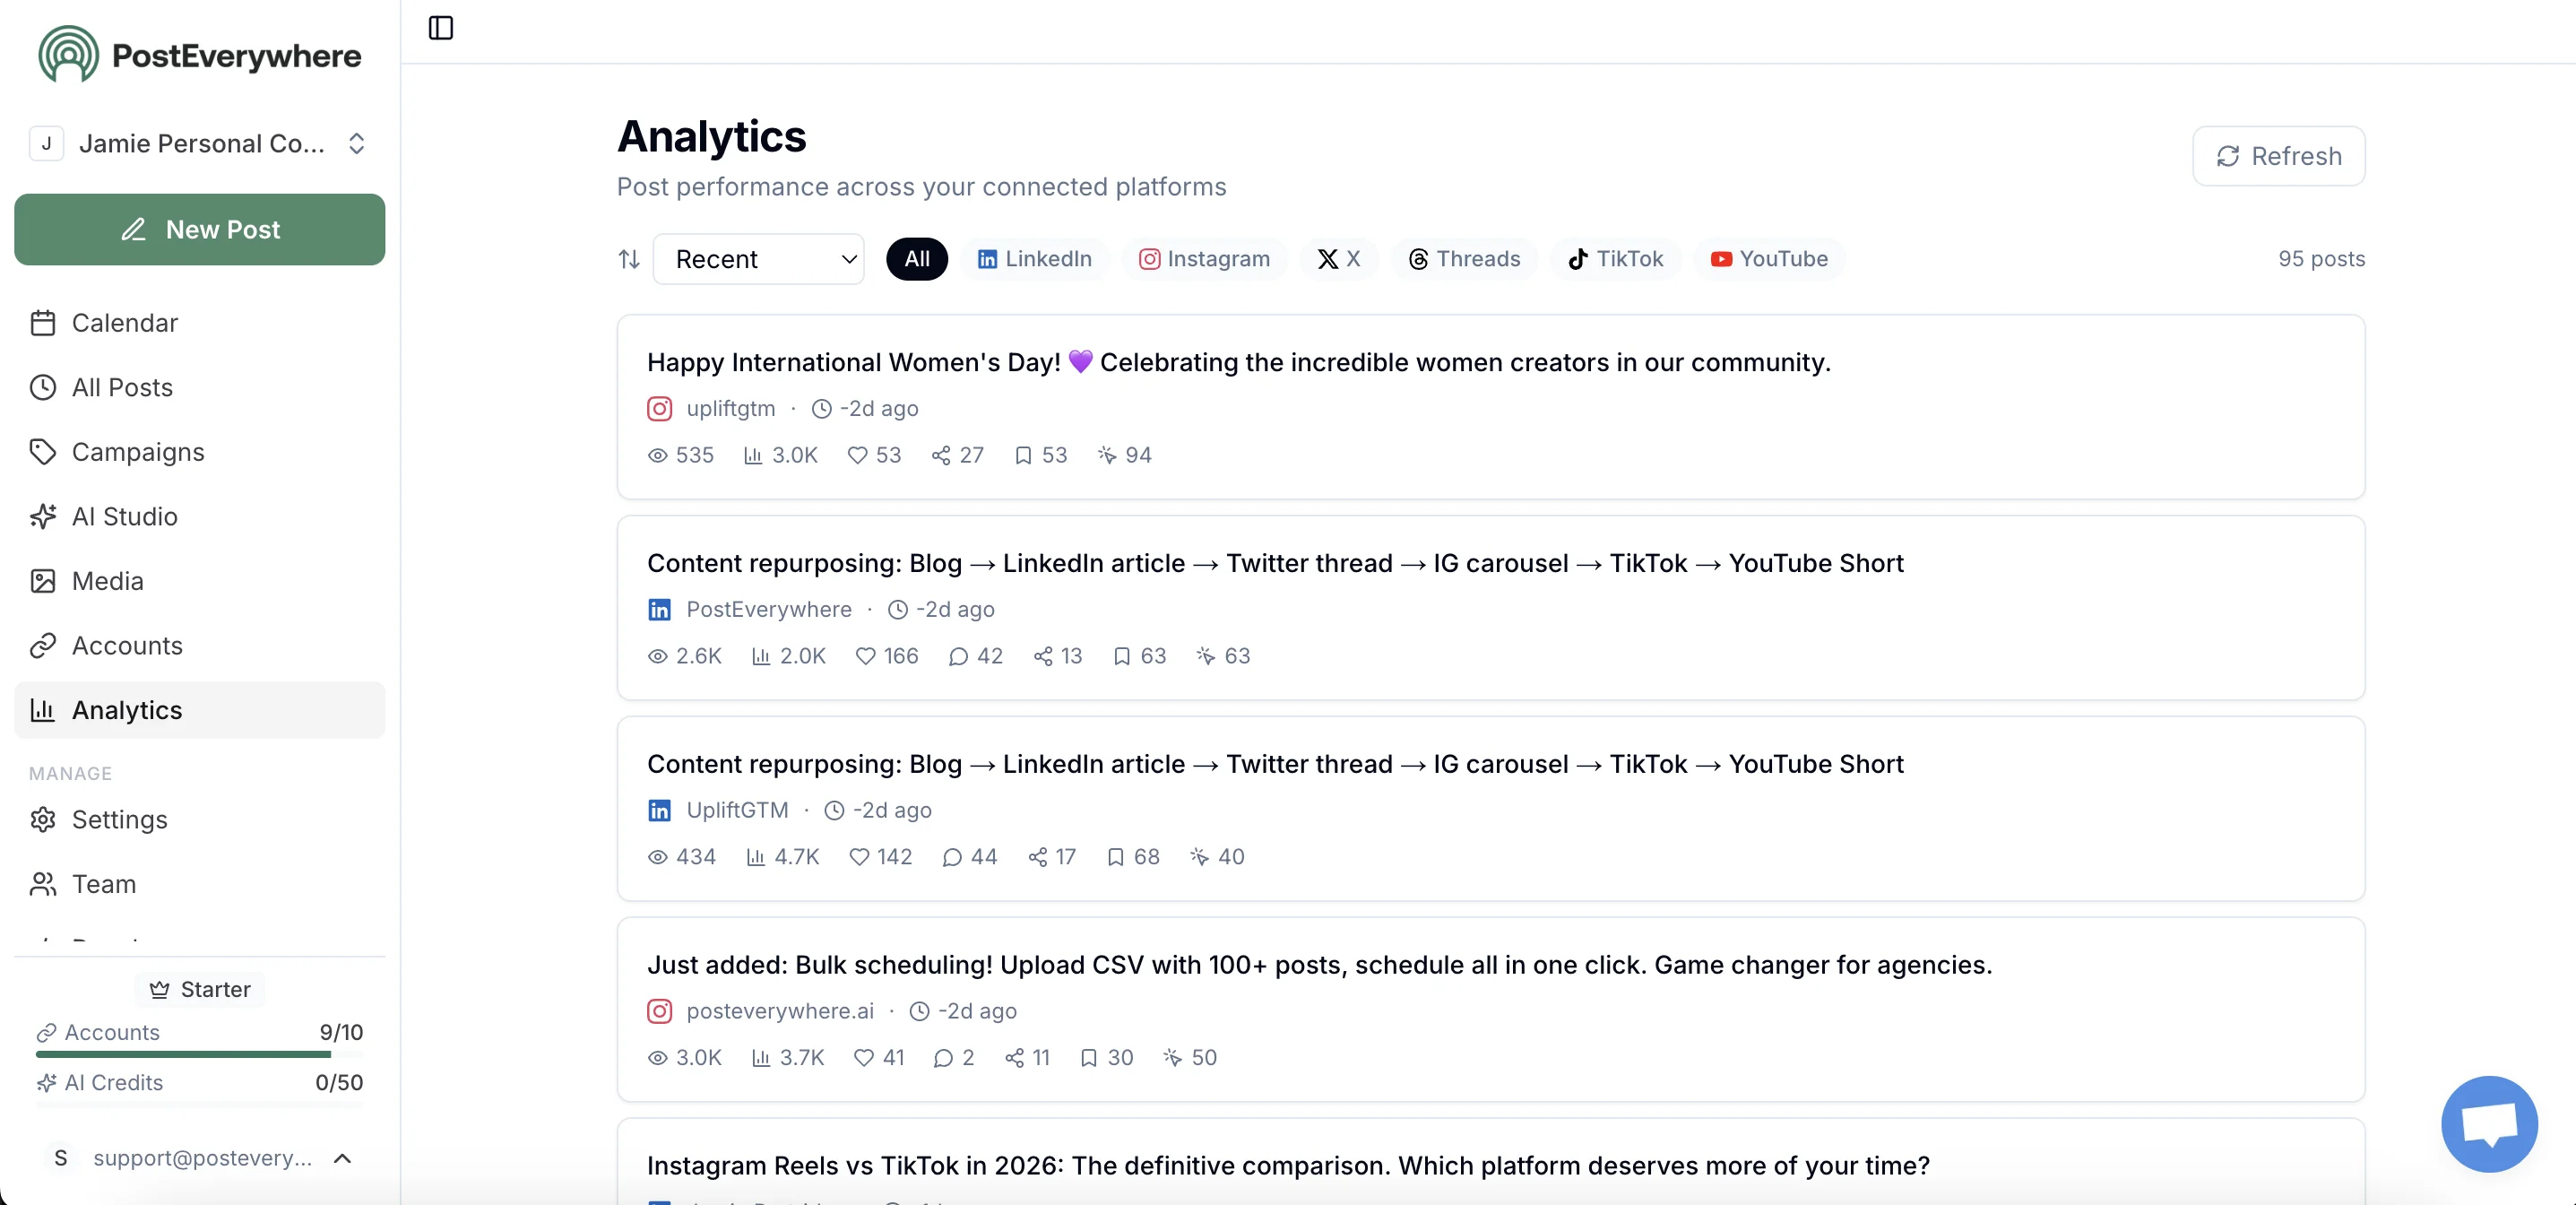Screen dimensions: 2576x1205
Task: Open the Team section
Action: click(103, 883)
